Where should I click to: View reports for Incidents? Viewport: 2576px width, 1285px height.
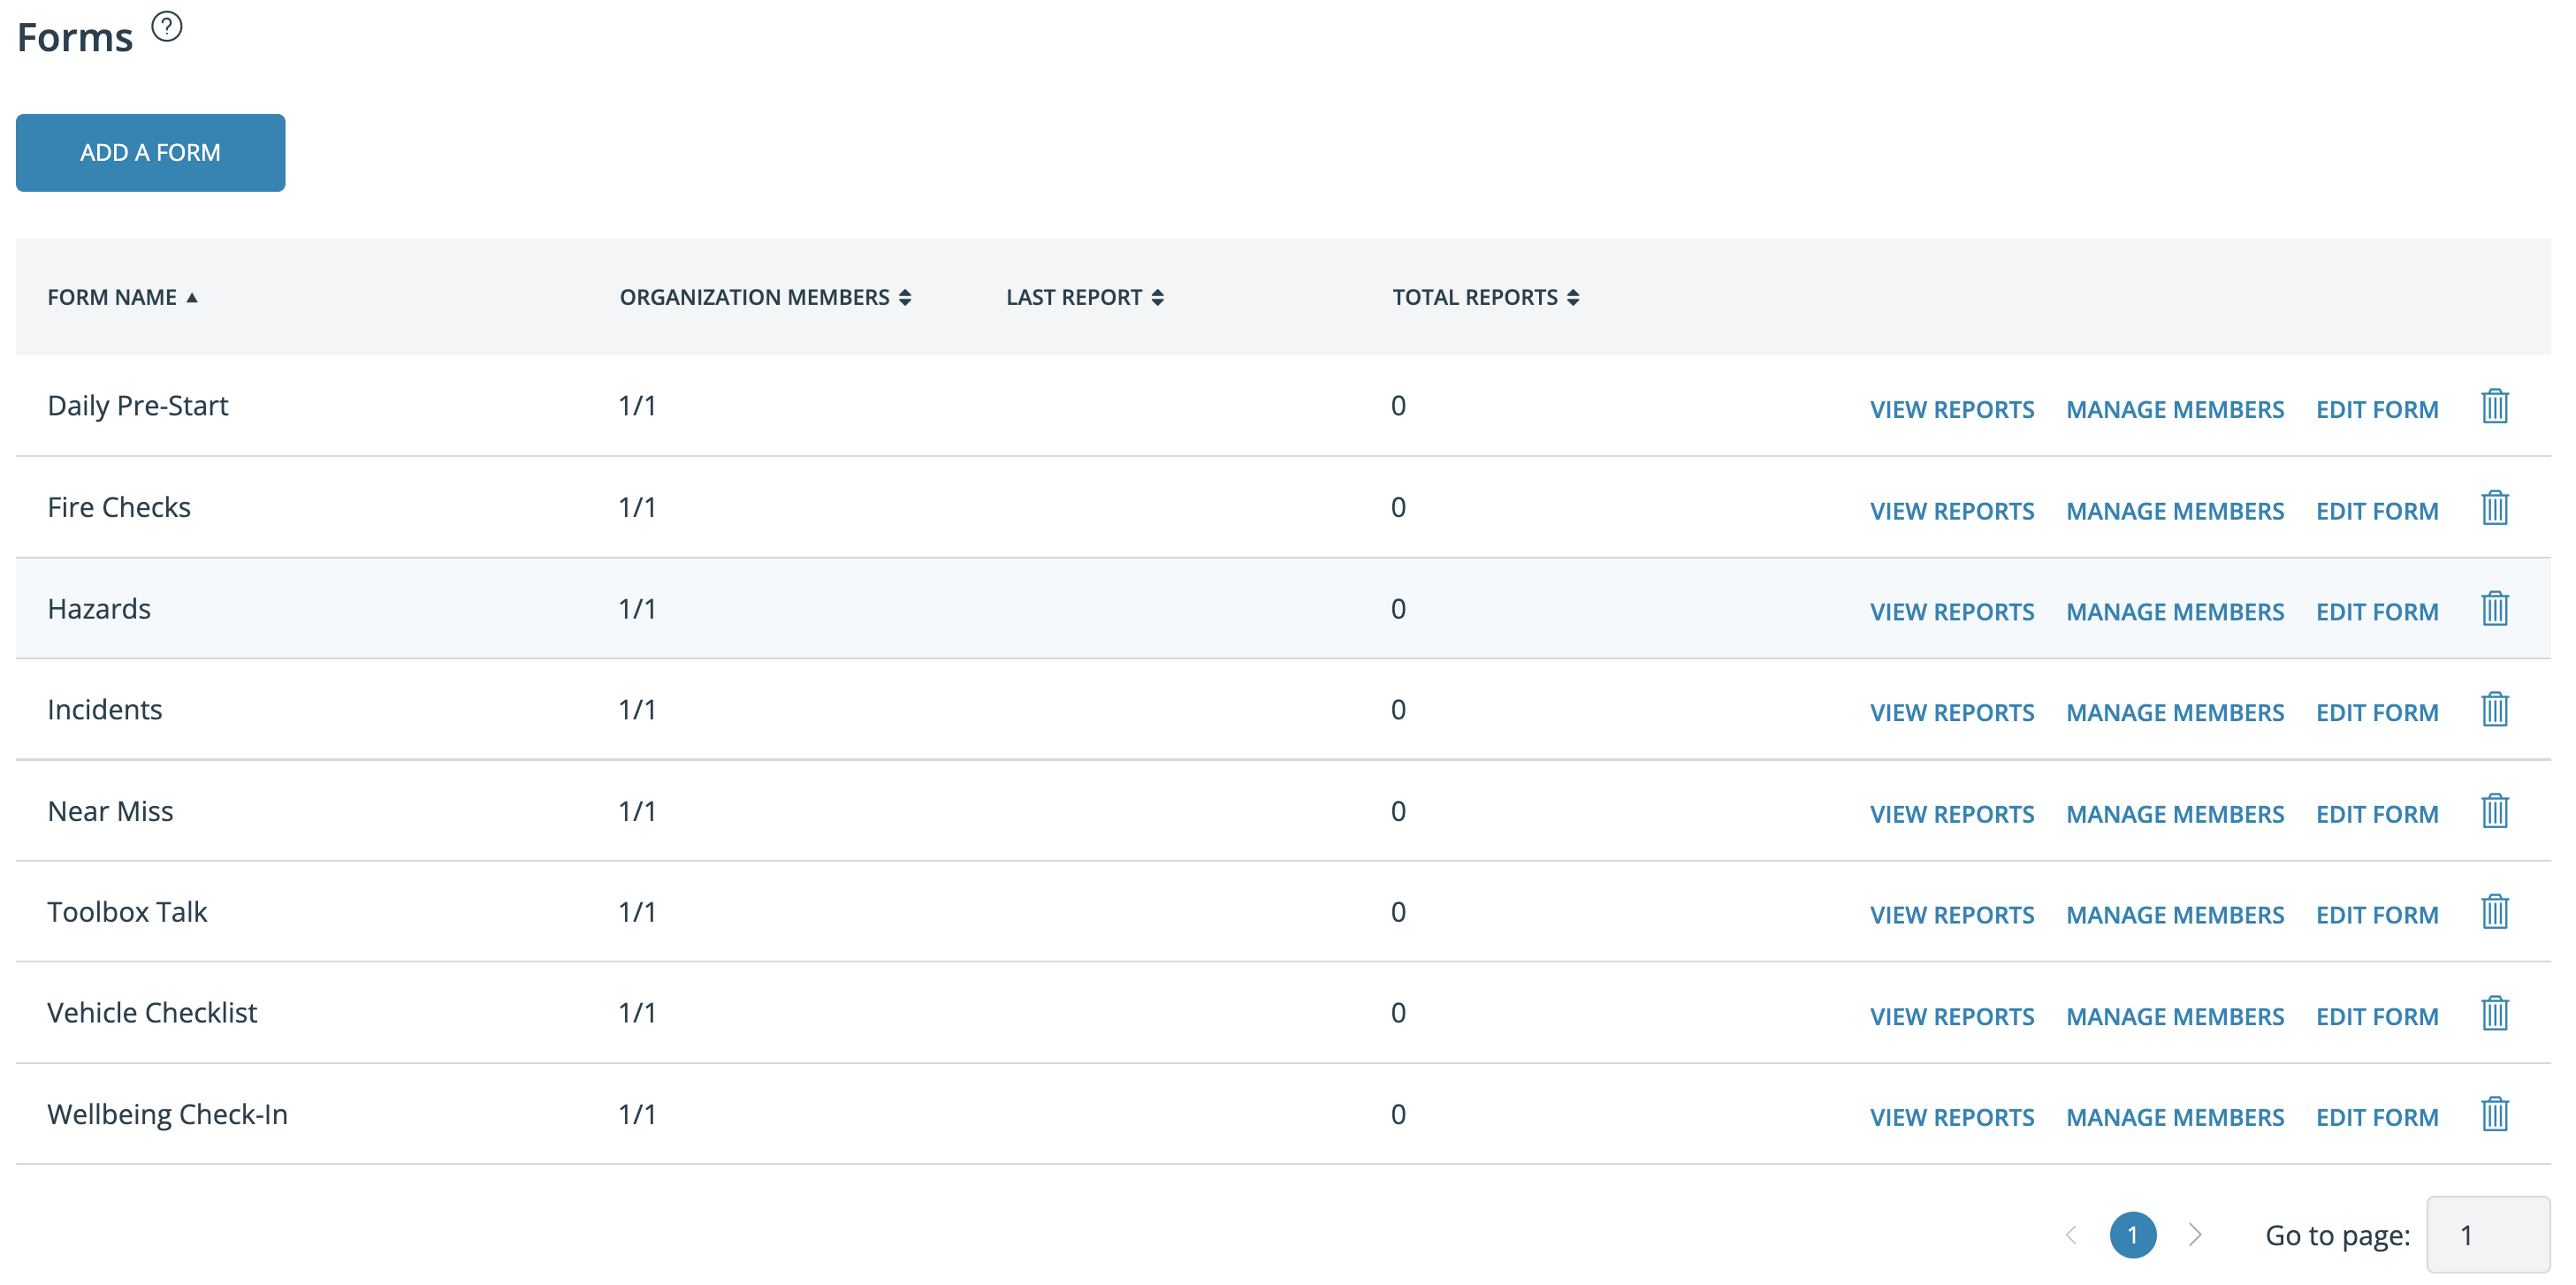point(1952,713)
